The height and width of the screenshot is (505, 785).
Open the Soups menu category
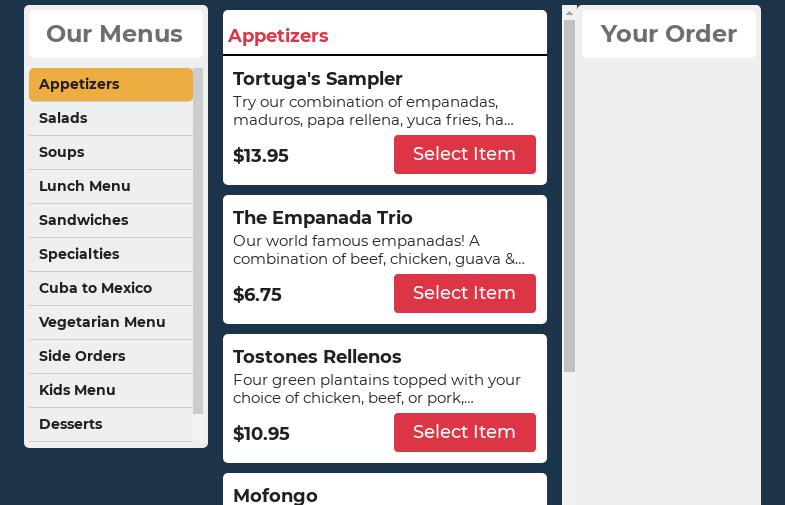(110, 153)
